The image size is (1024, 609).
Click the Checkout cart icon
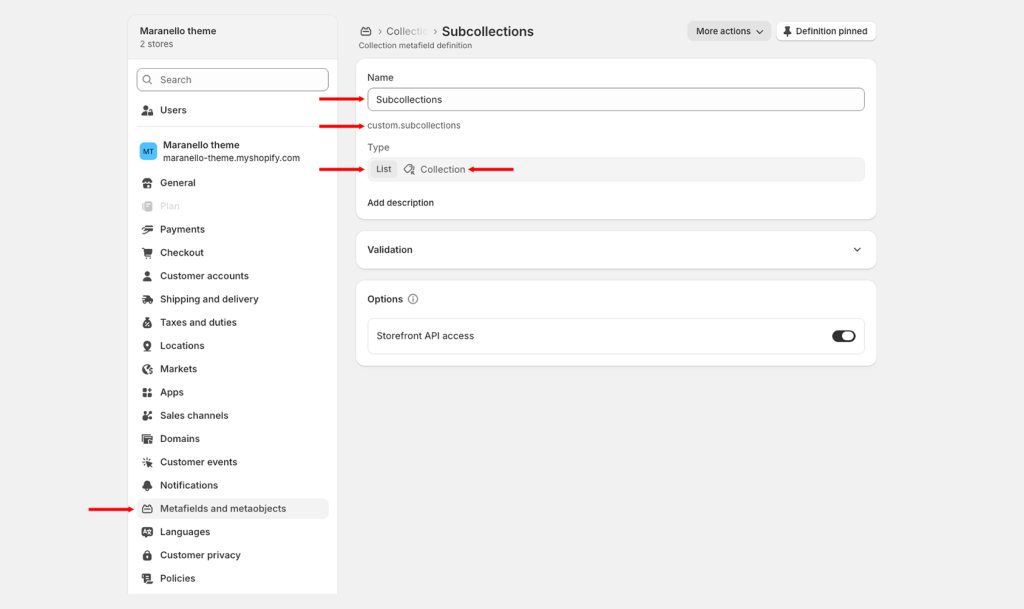(147, 253)
